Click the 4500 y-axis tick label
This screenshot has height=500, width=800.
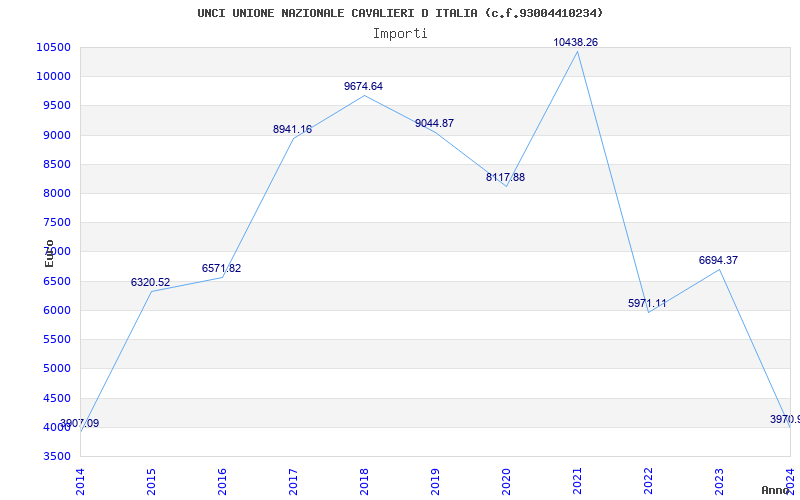point(56,398)
